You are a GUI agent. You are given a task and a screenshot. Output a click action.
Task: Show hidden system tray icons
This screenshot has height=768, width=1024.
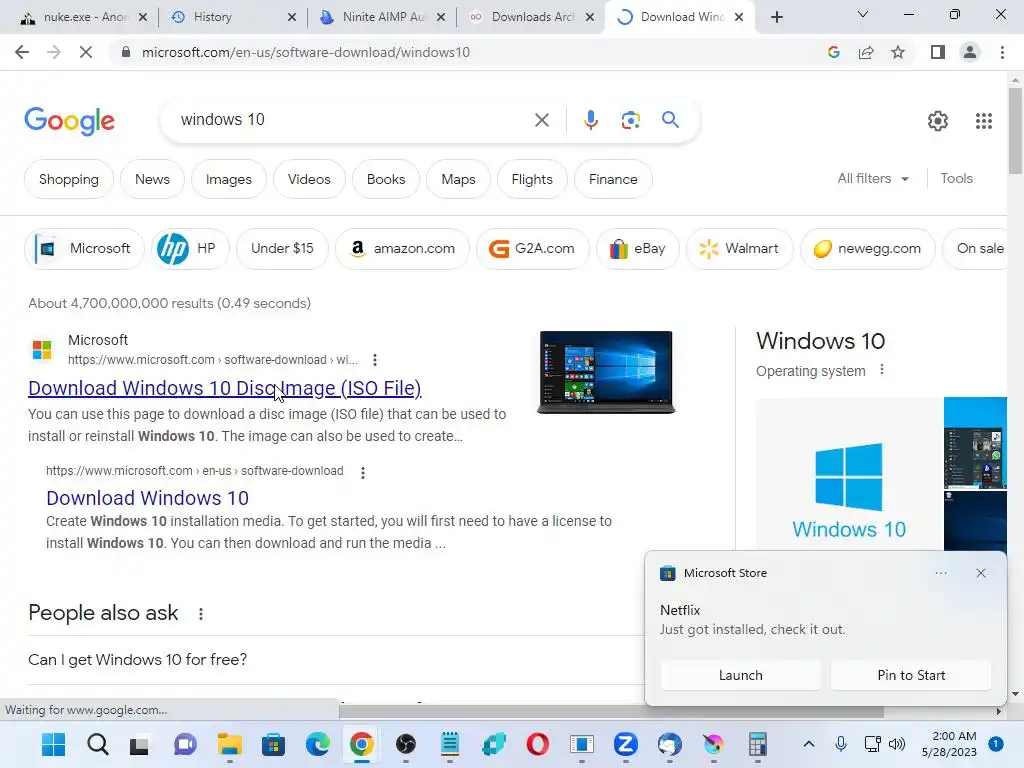coord(808,744)
